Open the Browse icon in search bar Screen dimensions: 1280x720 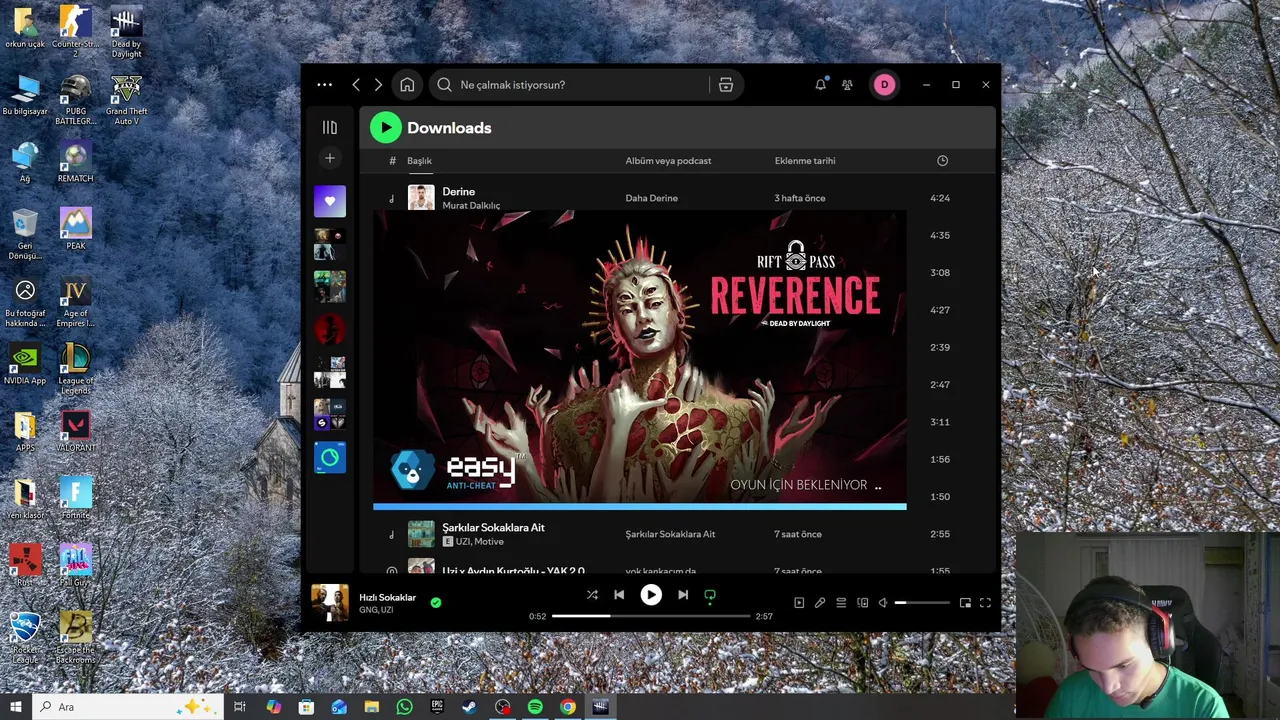point(726,85)
